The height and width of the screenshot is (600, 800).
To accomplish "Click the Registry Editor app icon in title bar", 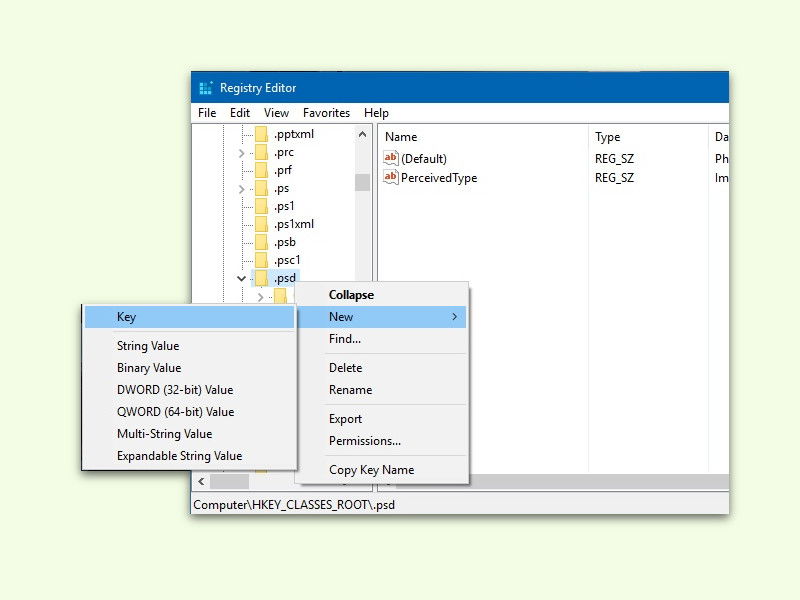I will pyautogui.click(x=206, y=88).
